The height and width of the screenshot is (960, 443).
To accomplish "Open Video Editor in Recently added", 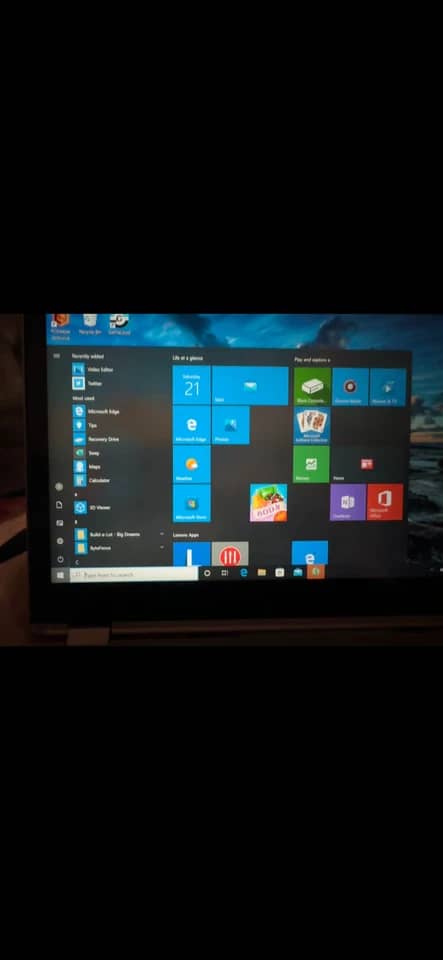I will (x=93, y=369).
